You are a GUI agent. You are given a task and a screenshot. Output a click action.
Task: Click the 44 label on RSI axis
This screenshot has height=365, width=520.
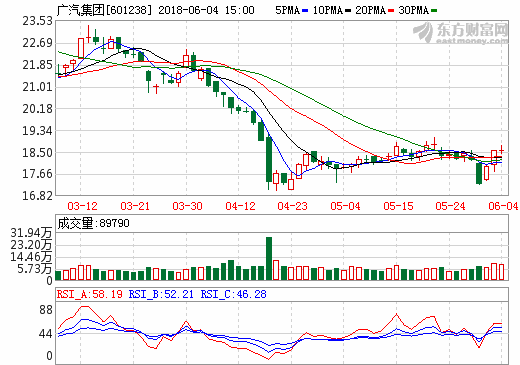point(46,334)
